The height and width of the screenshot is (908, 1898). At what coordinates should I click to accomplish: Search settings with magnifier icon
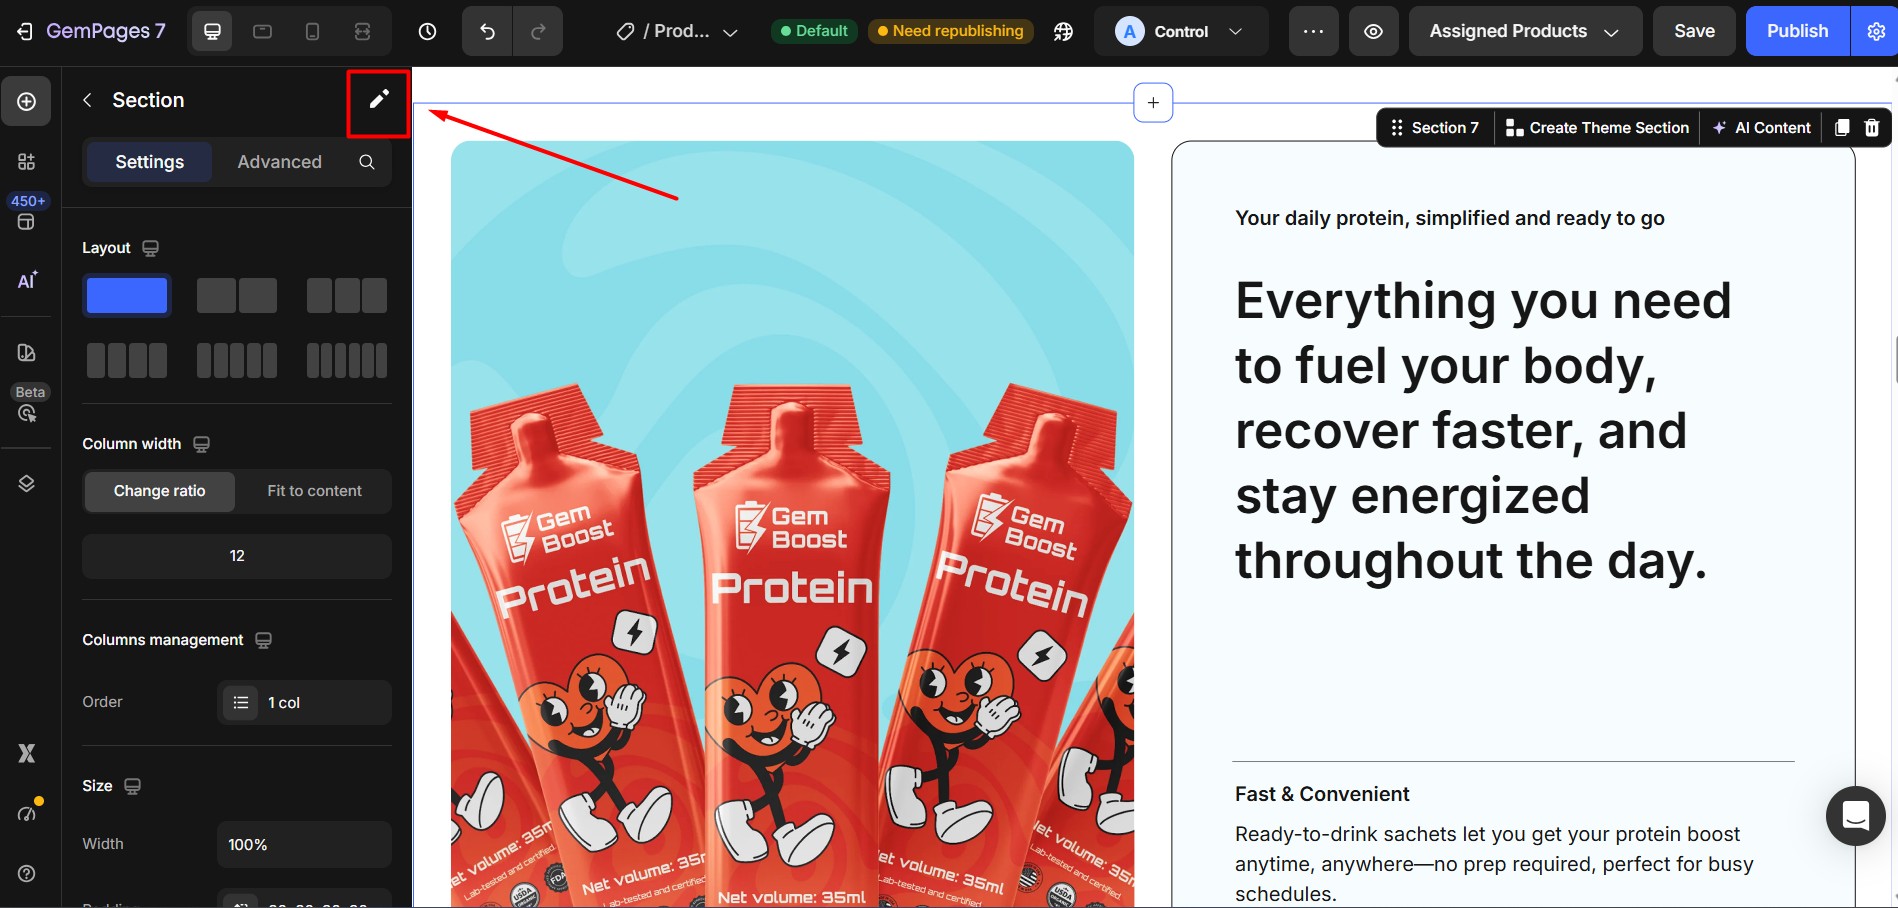[x=367, y=162]
